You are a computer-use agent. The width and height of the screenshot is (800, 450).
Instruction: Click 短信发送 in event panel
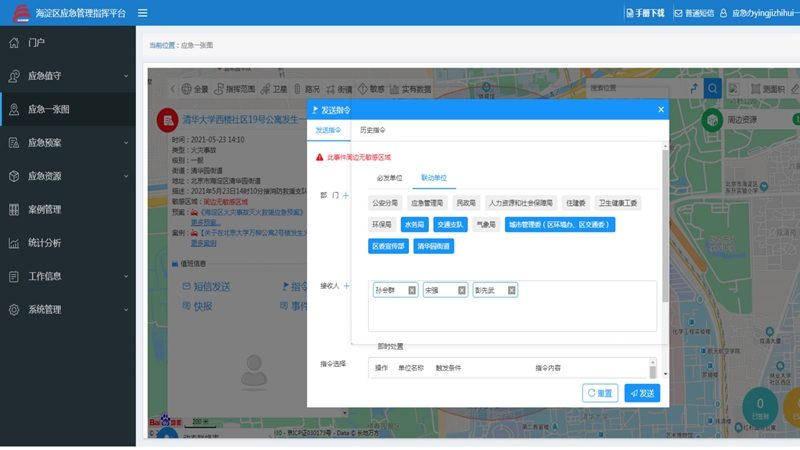[206, 286]
